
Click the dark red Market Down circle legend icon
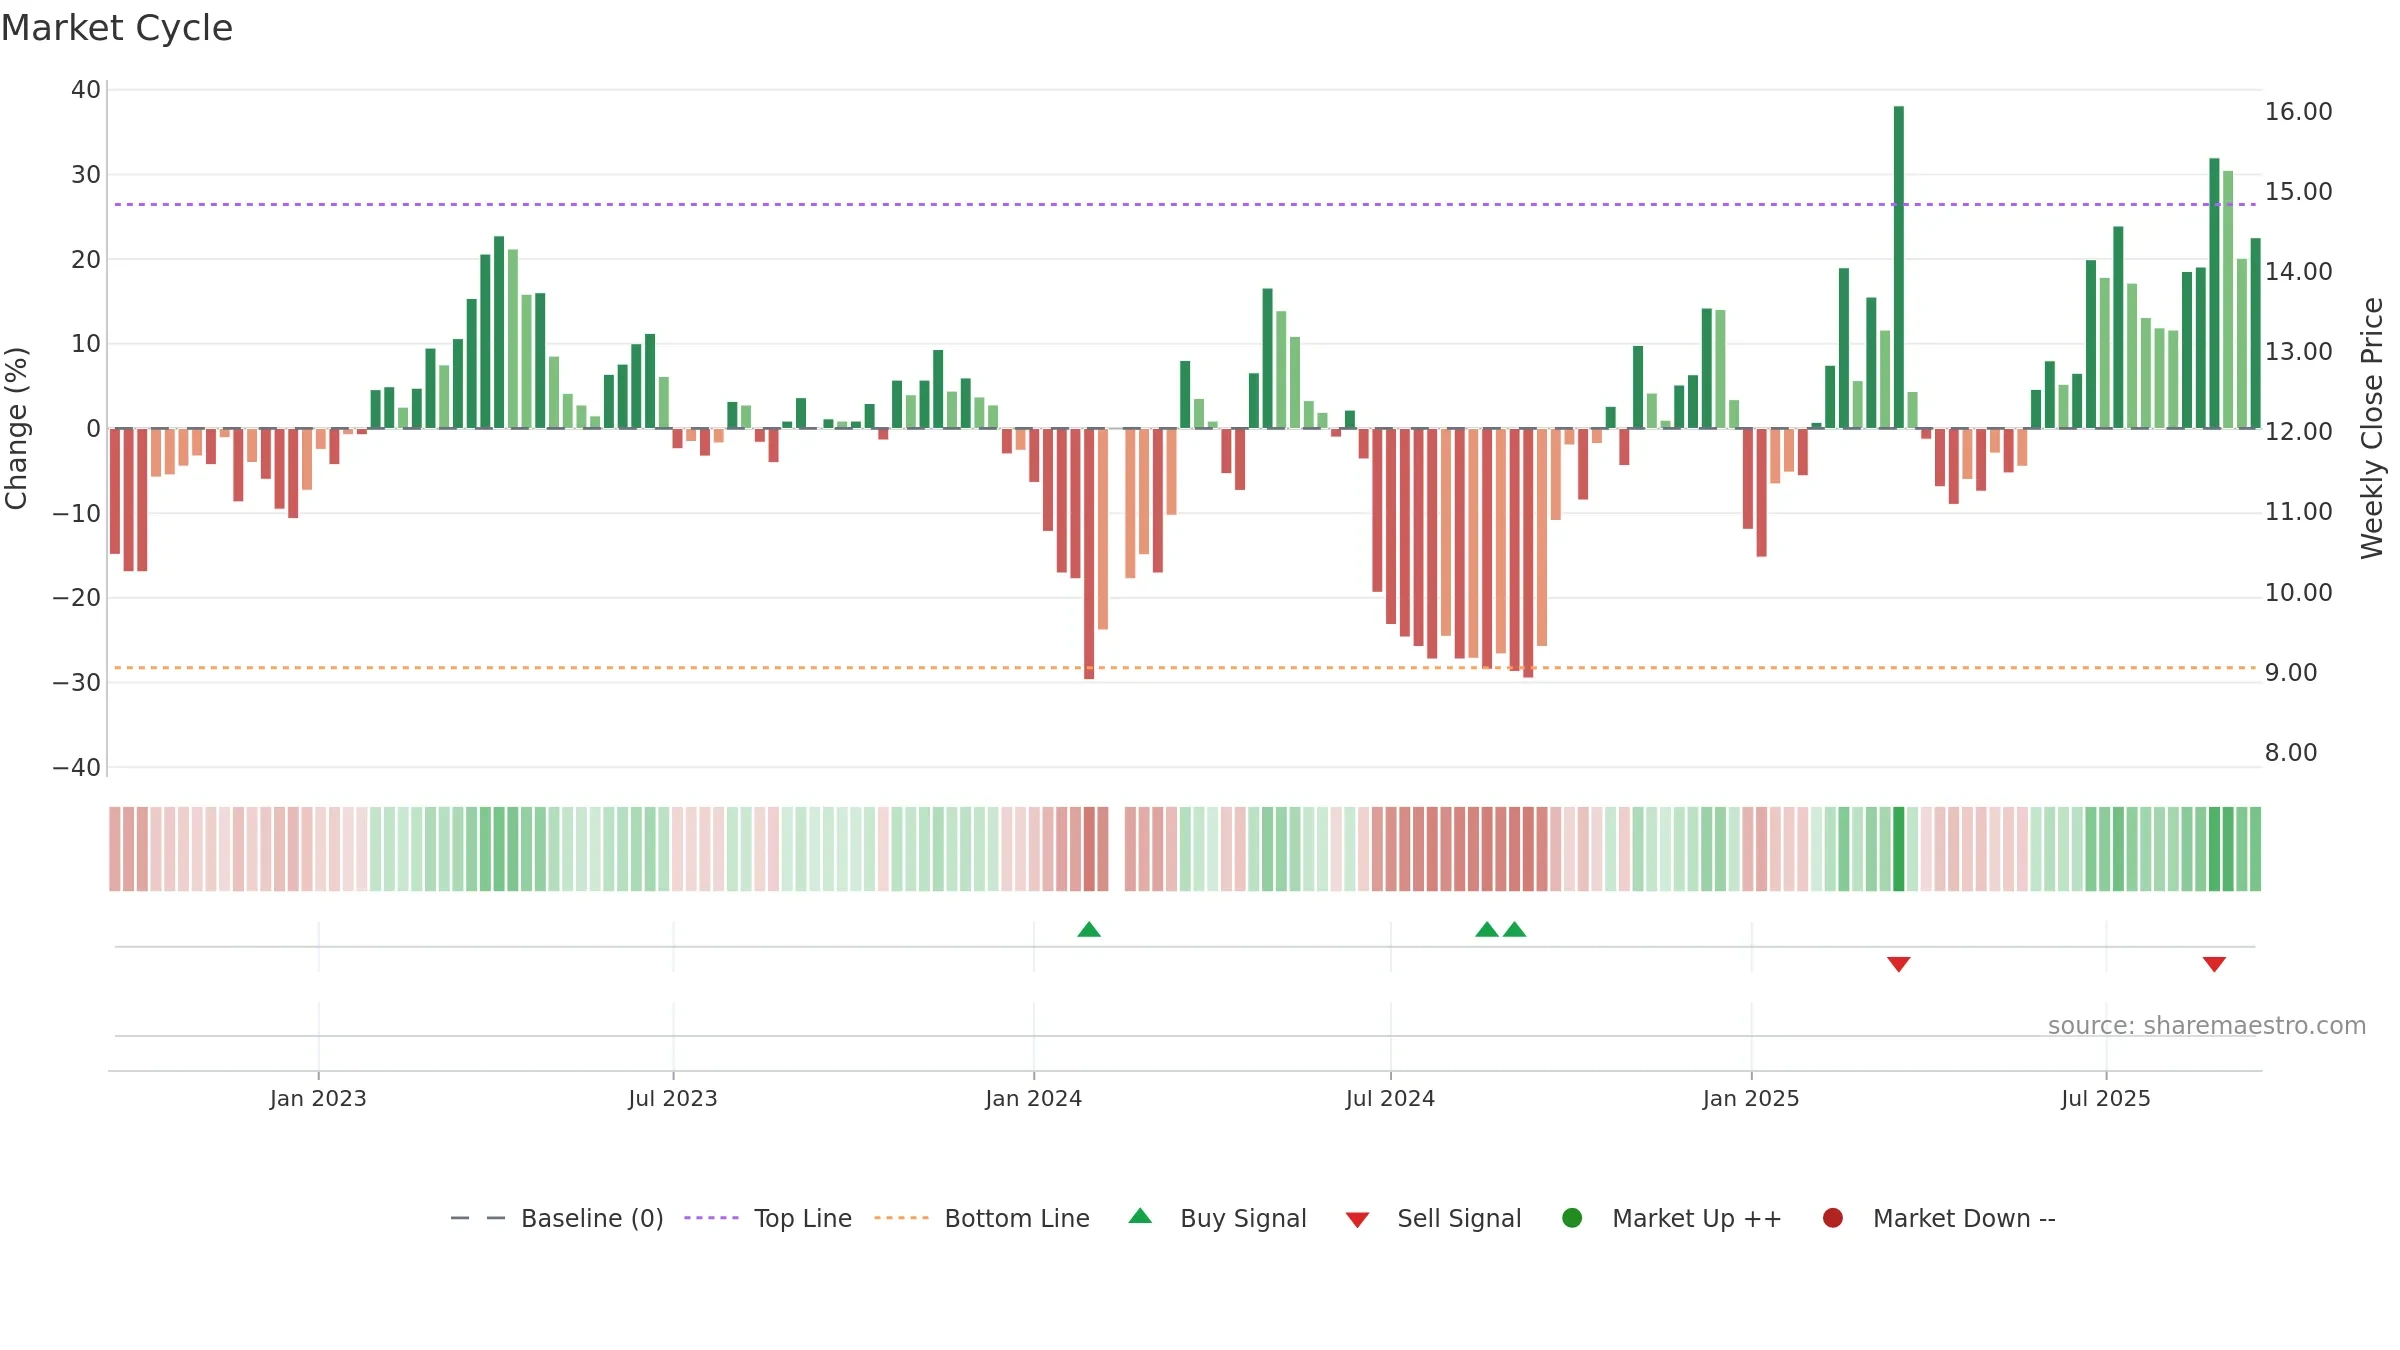[1833, 1218]
